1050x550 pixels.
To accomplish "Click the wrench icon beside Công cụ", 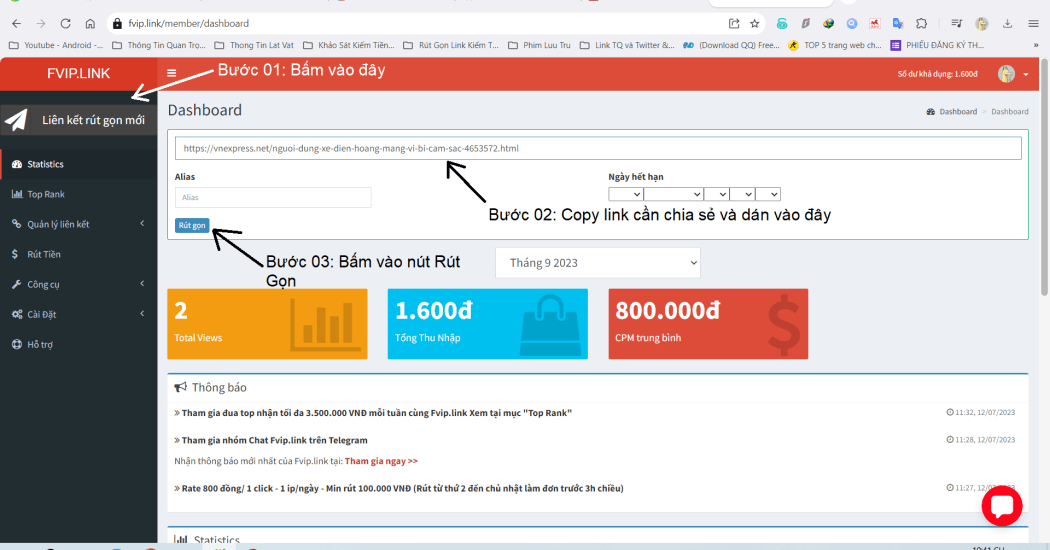I will coord(16,285).
